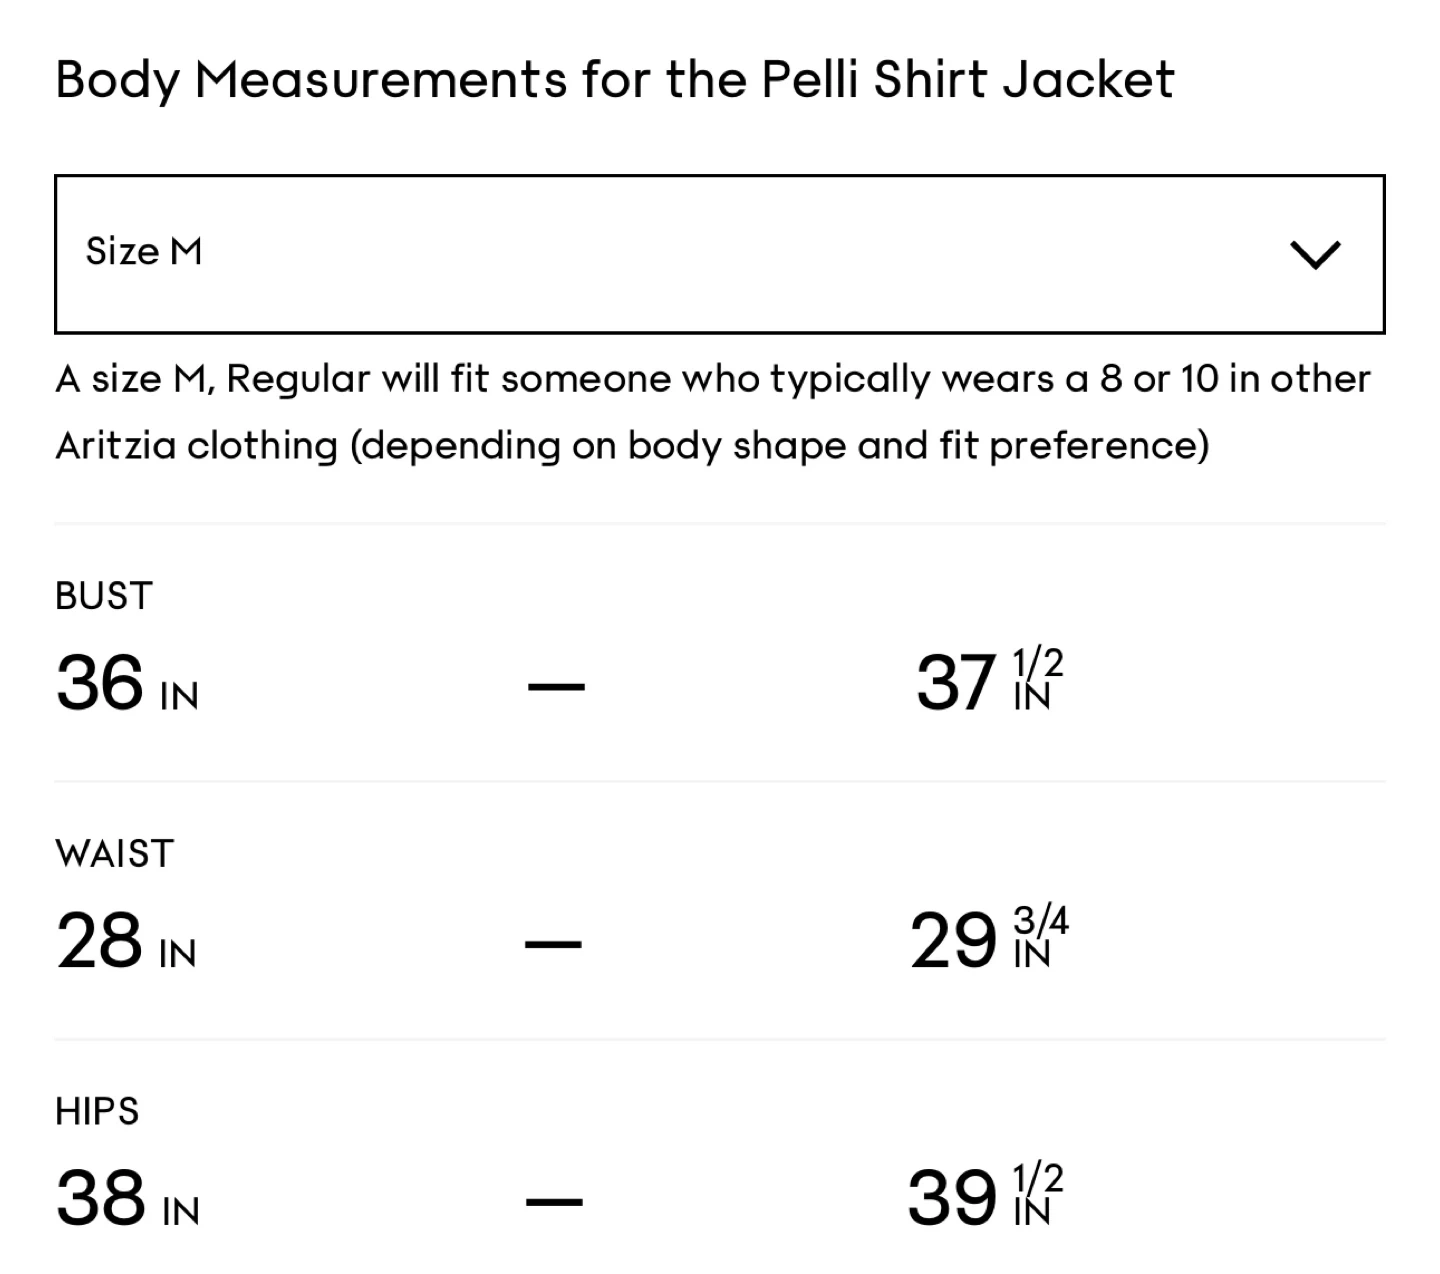The image size is (1440, 1274).
Task: Click the "Size M" label text
Action: (144, 252)
